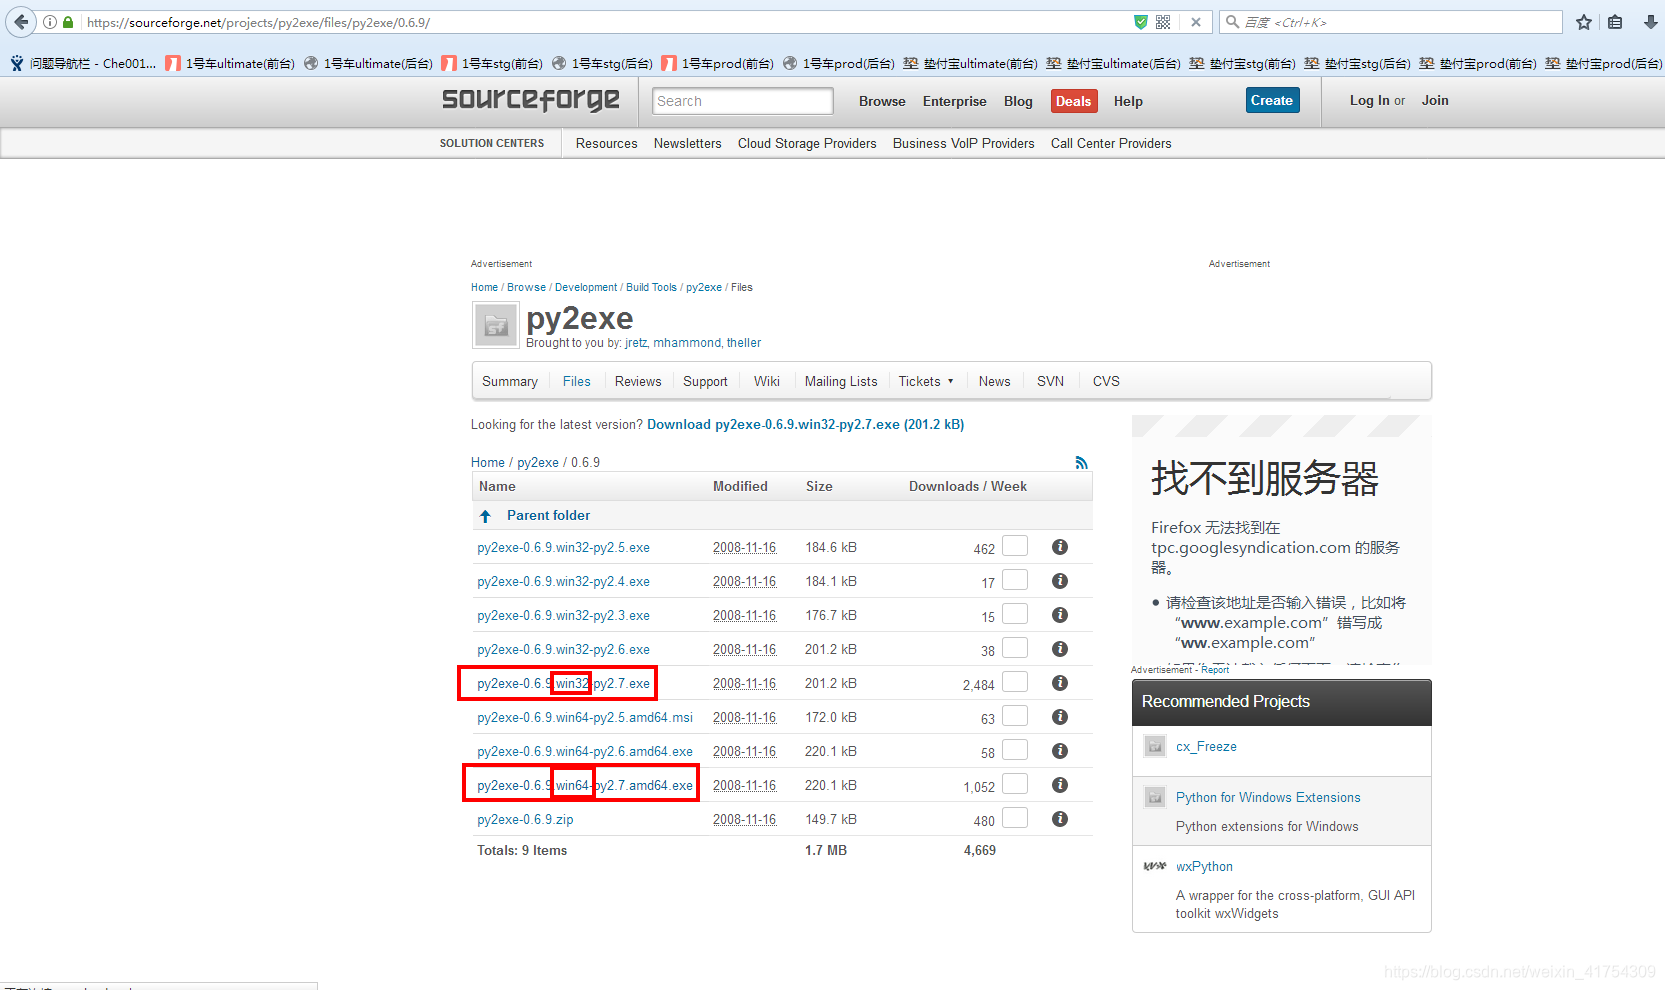Viewport: 1665px width, 990px height.
Task: Open the QR code icon in address bar
Action: (x=1163, y=22)
